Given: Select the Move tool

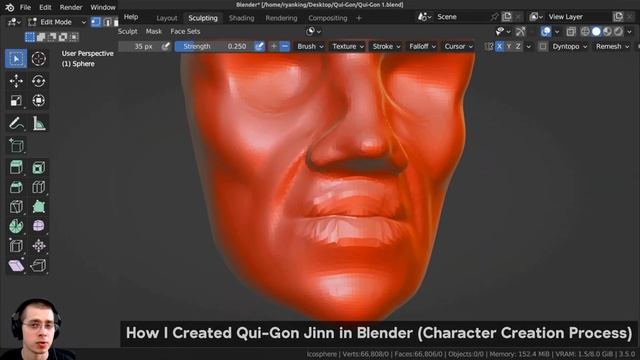Looking at the screenshot, I should pyautogui.click(x=16, y=81).
